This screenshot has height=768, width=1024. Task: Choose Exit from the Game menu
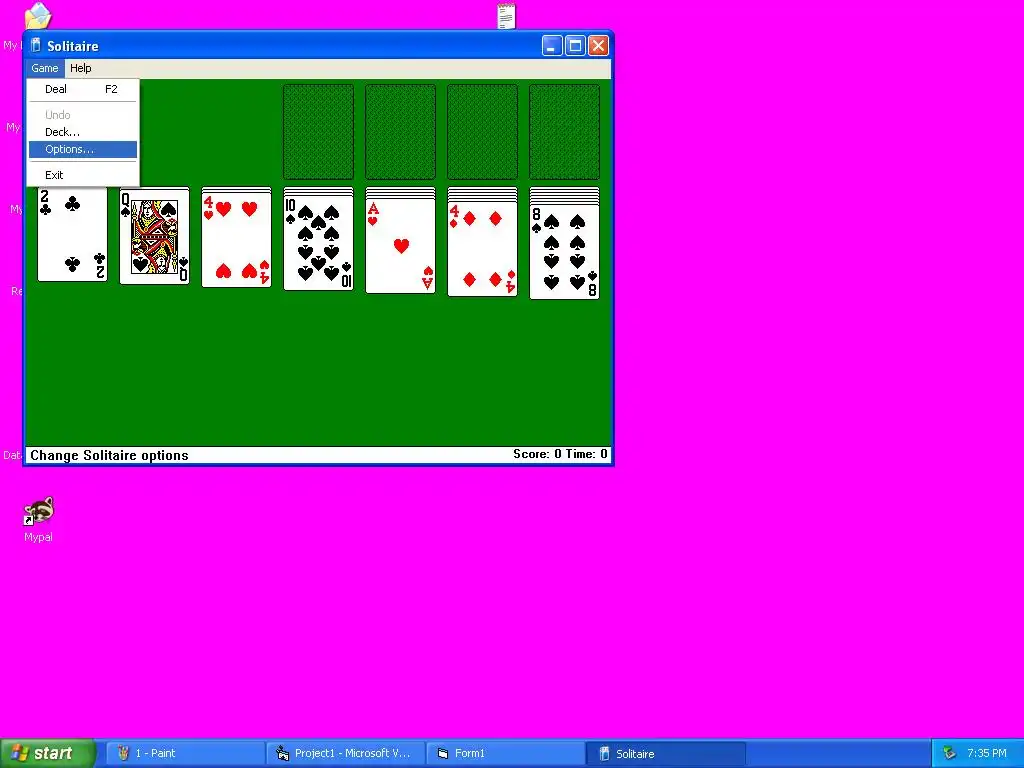pos(83,175)
